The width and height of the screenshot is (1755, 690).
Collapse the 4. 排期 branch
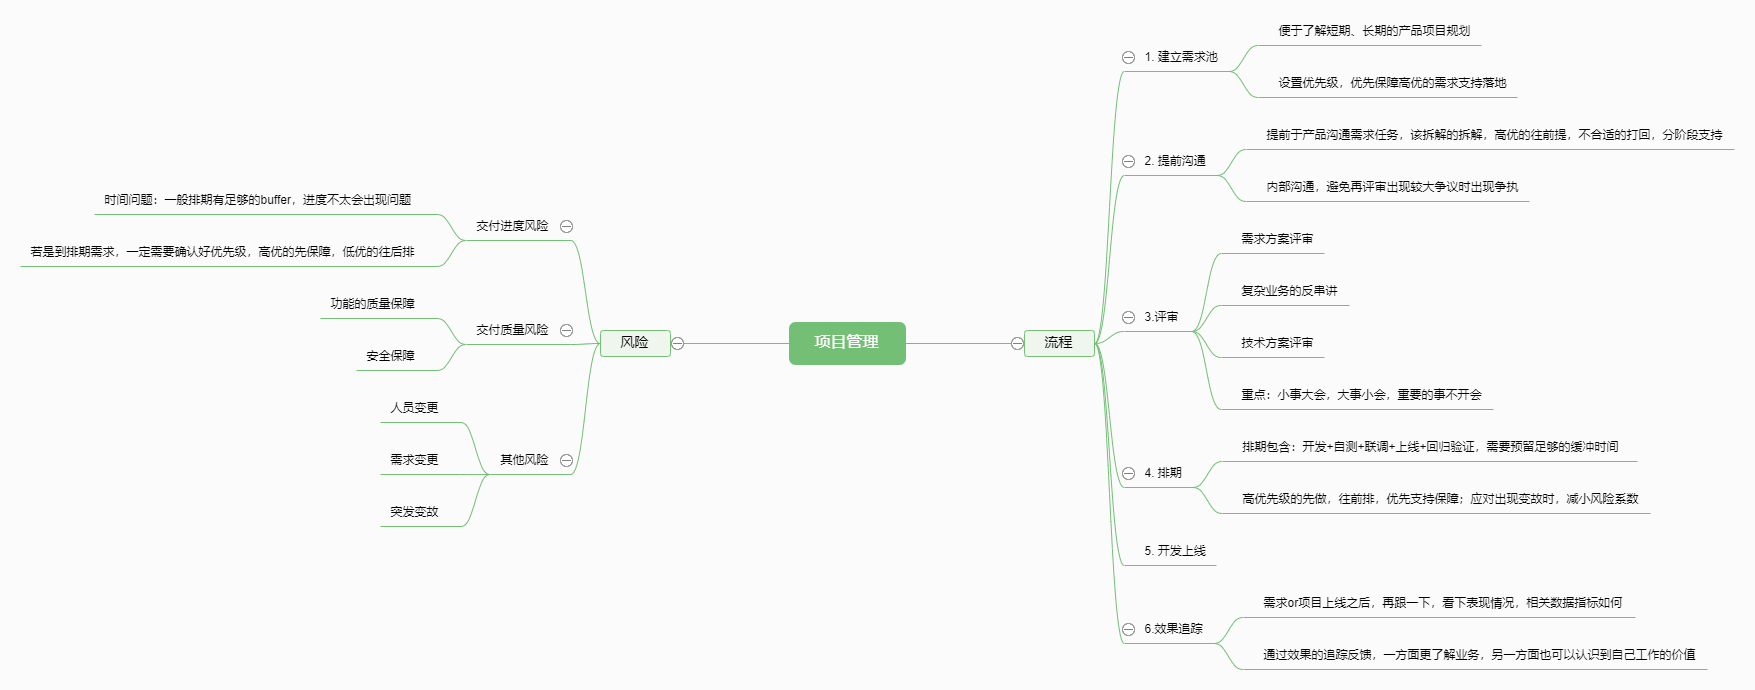pyautogui.click(x=1128, y=473)
